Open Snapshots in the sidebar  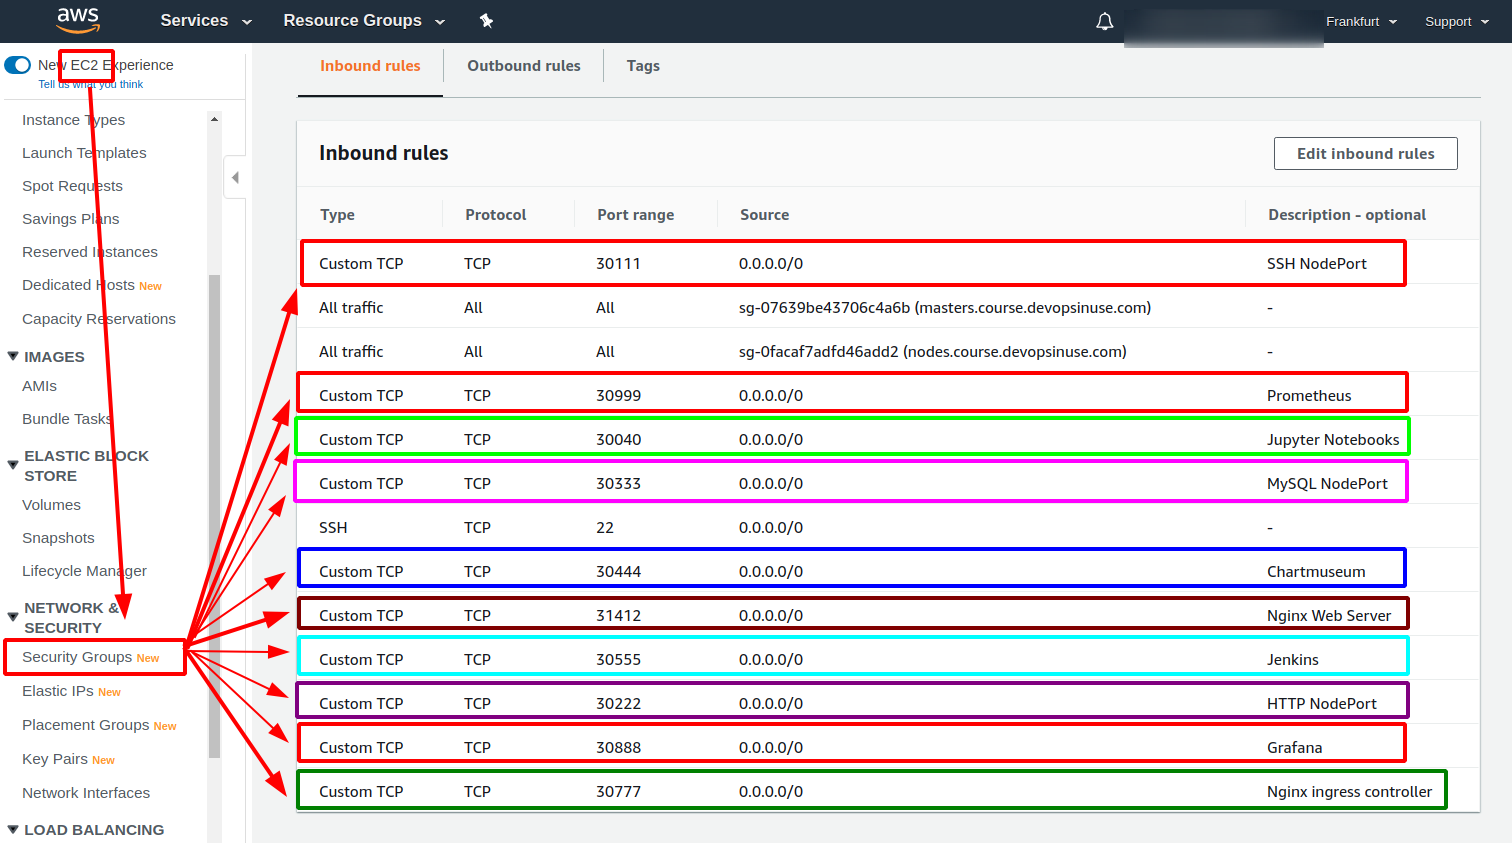58,538
